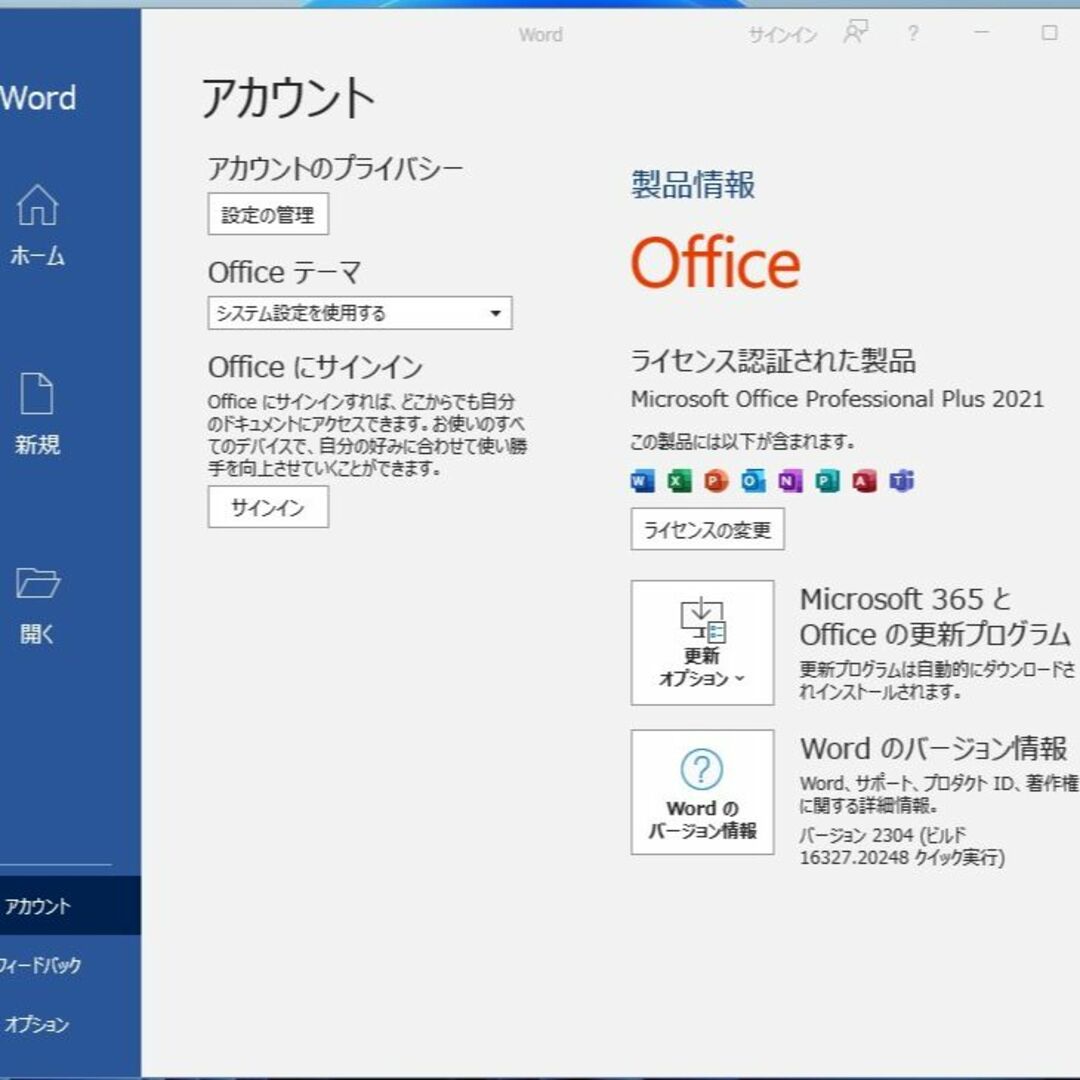
Task: Expand the Update Options (更新オプション) menu
Action: [x=703, y=643]
